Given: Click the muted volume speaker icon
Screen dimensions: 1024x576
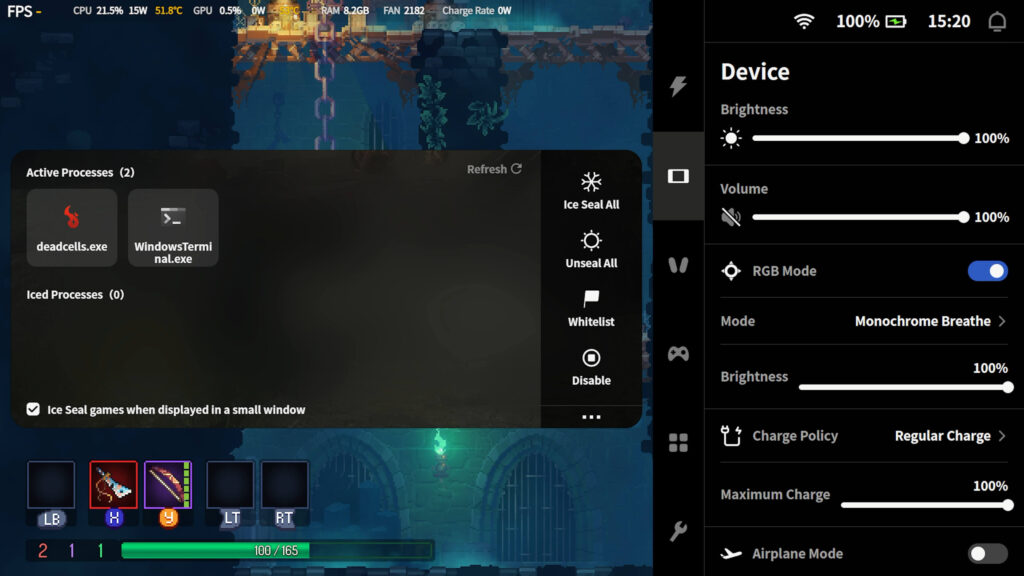Looking at the screenshot, I should (x=731, y=217).
